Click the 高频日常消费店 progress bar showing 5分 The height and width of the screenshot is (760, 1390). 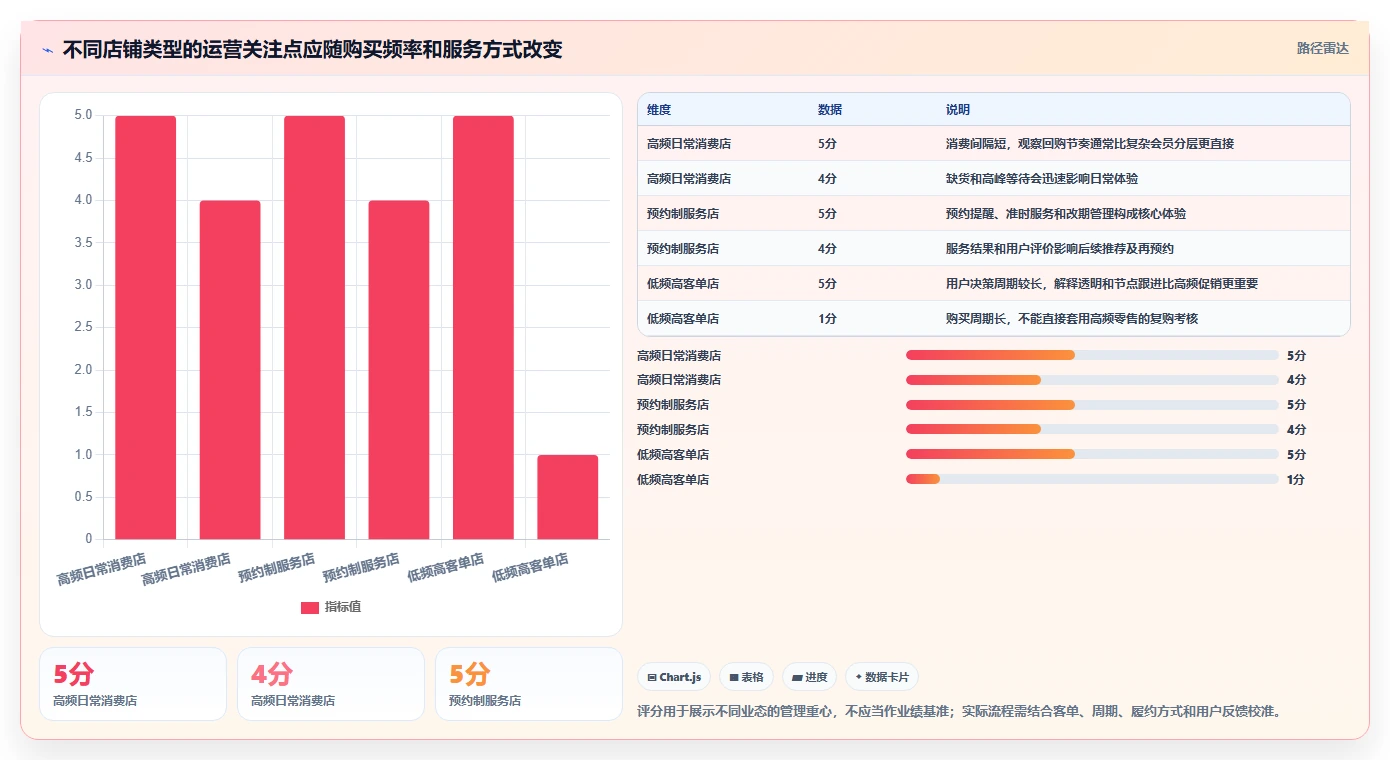click(1092, 355)
